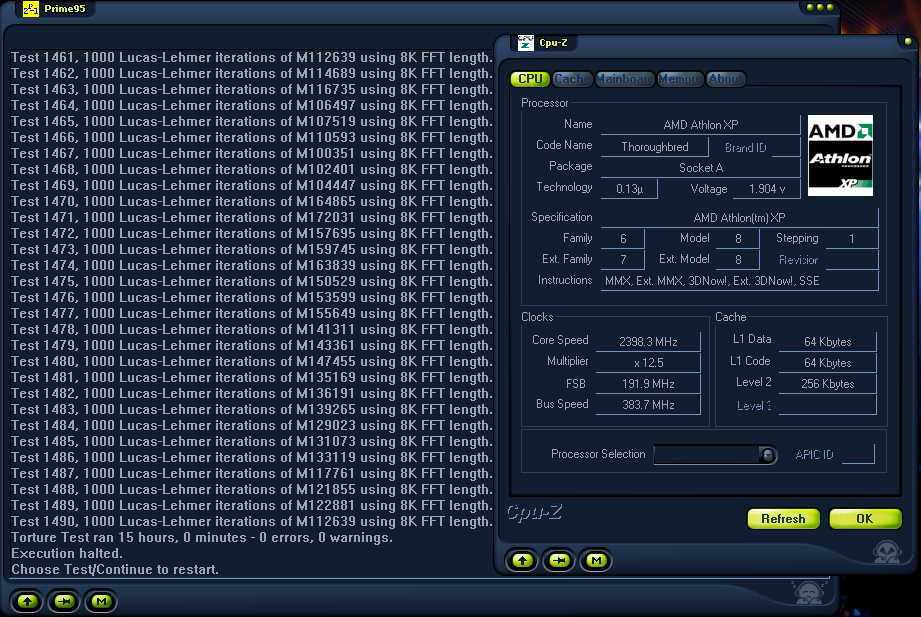Image resolution: width=921 pixels, height=617 pixels.
Task: Click the "Test 1470" line for M164865
Action: pyautogui.click(x=251, y=202)
